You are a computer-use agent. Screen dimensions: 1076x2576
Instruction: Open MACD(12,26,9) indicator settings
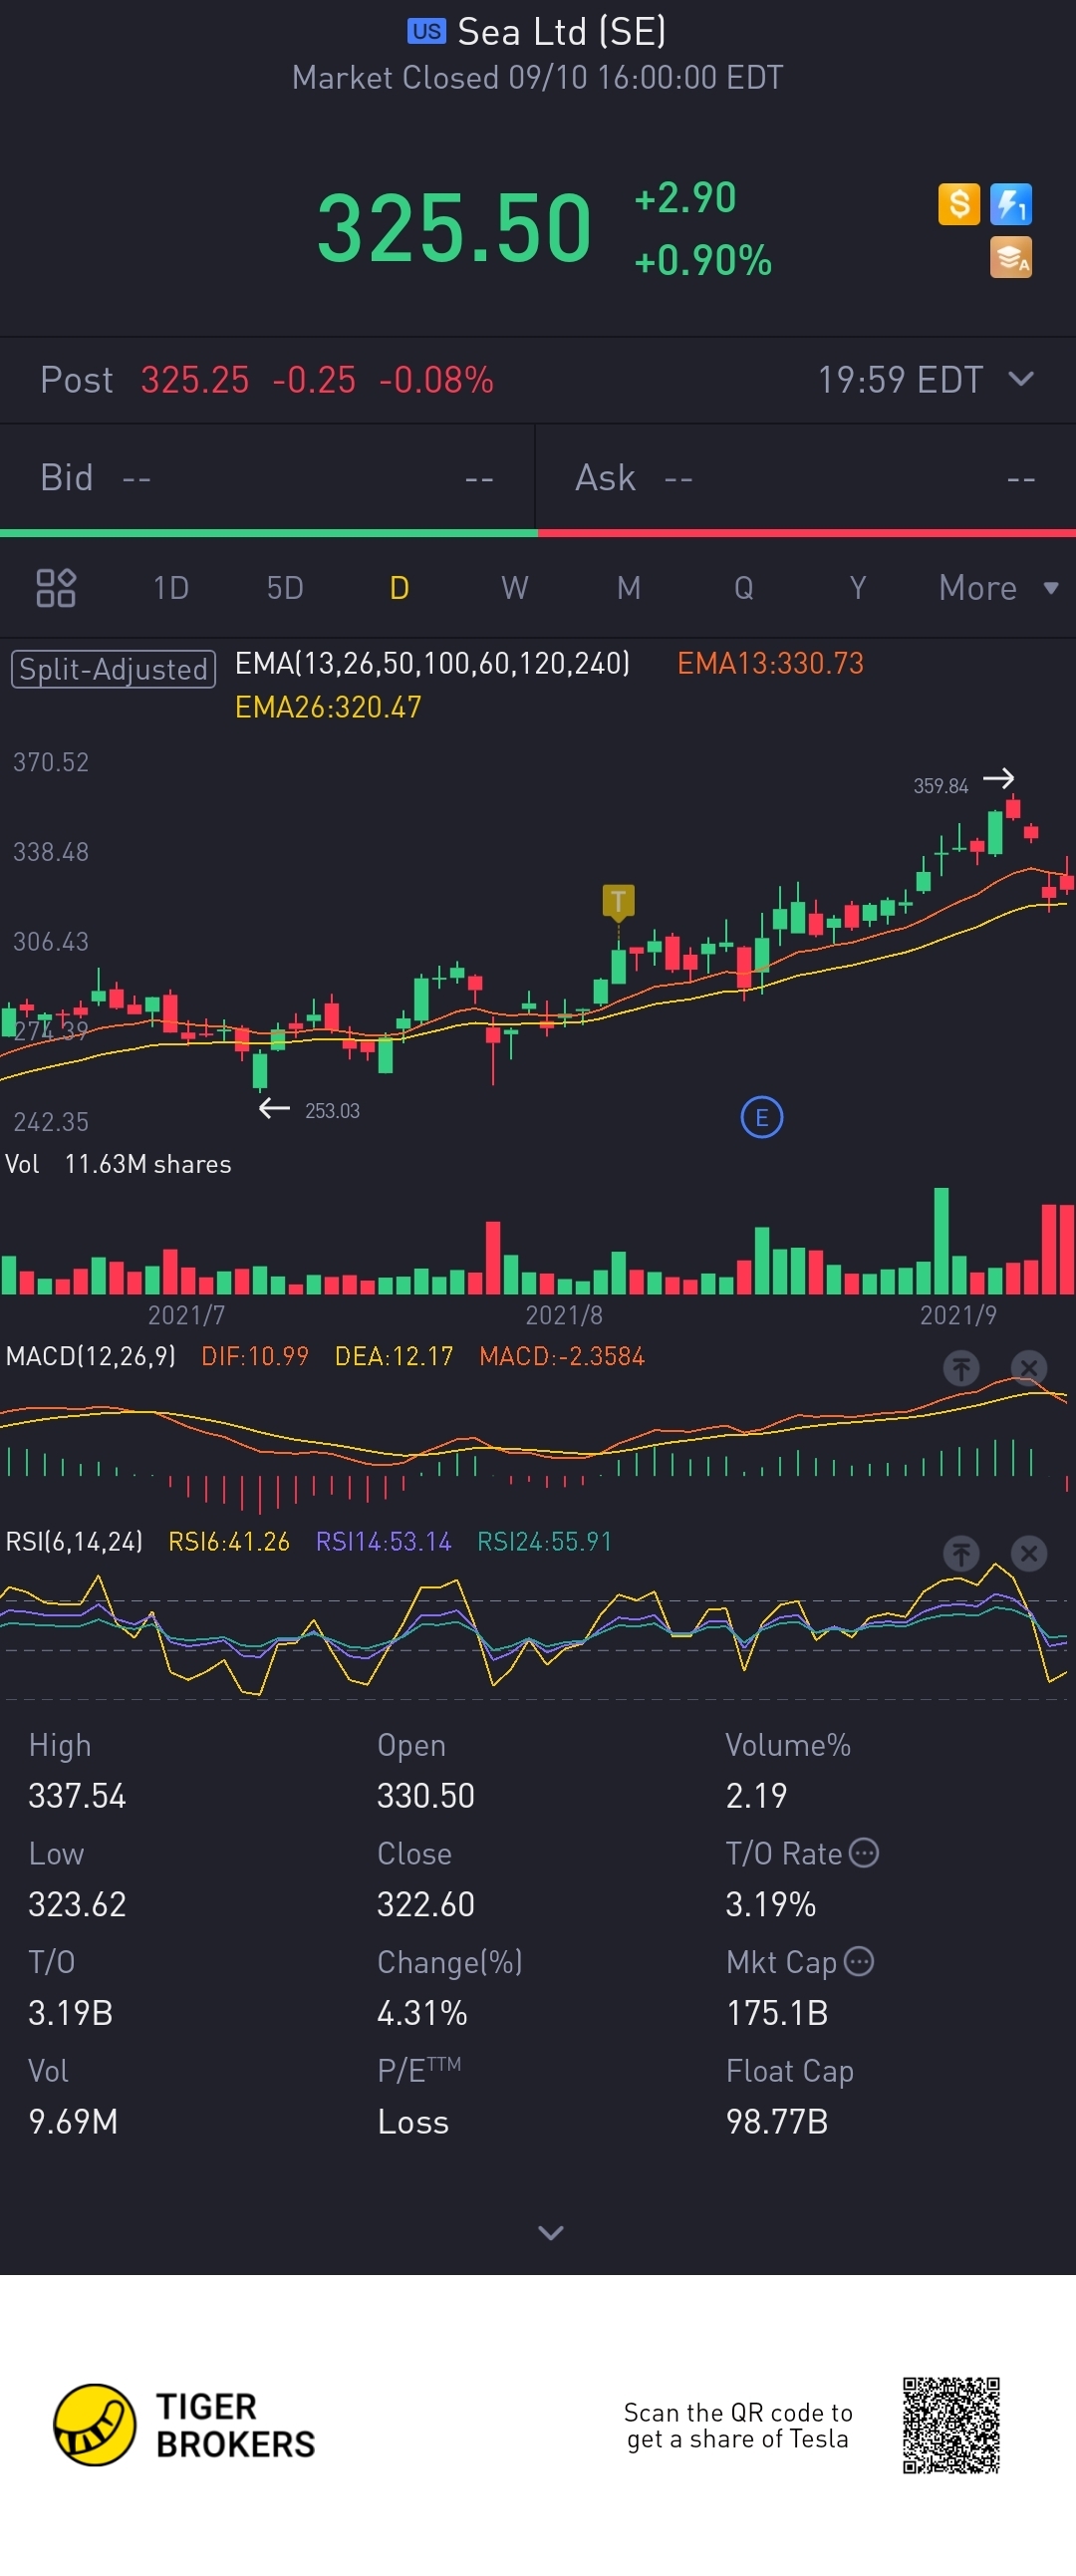90,1356
